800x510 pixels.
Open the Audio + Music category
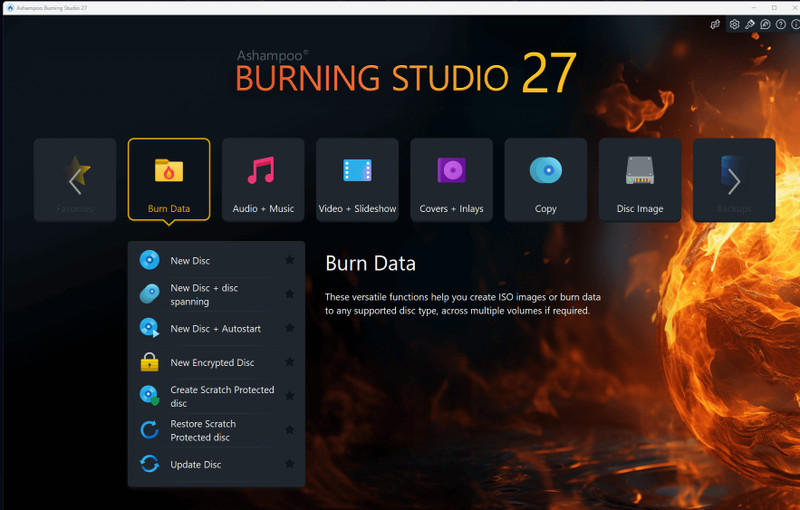(x=263, y=180)
